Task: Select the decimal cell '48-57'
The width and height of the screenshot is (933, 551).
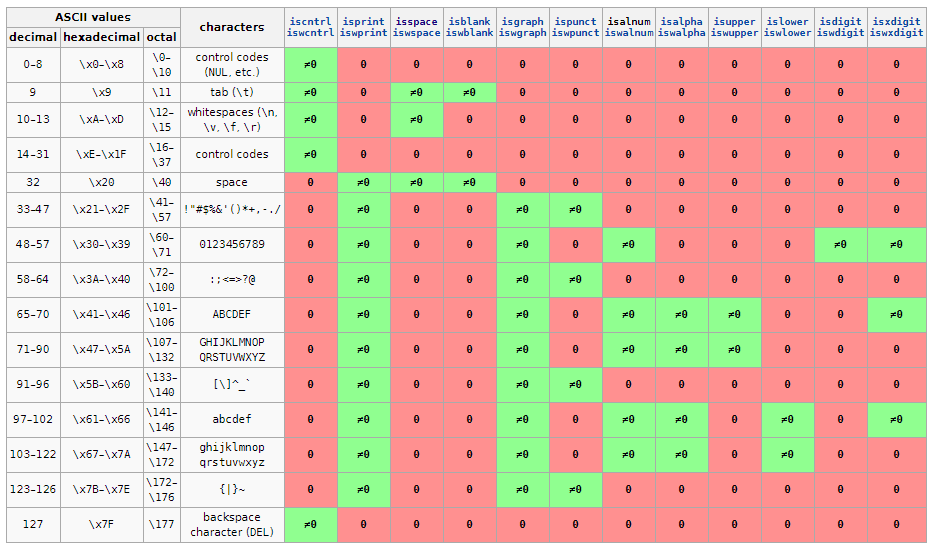Action: 33,245
